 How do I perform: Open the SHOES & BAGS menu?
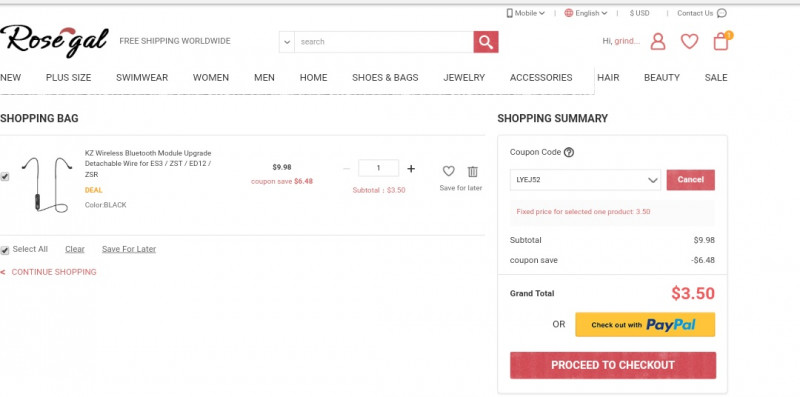pyautogui.click(x=385, y=78)
